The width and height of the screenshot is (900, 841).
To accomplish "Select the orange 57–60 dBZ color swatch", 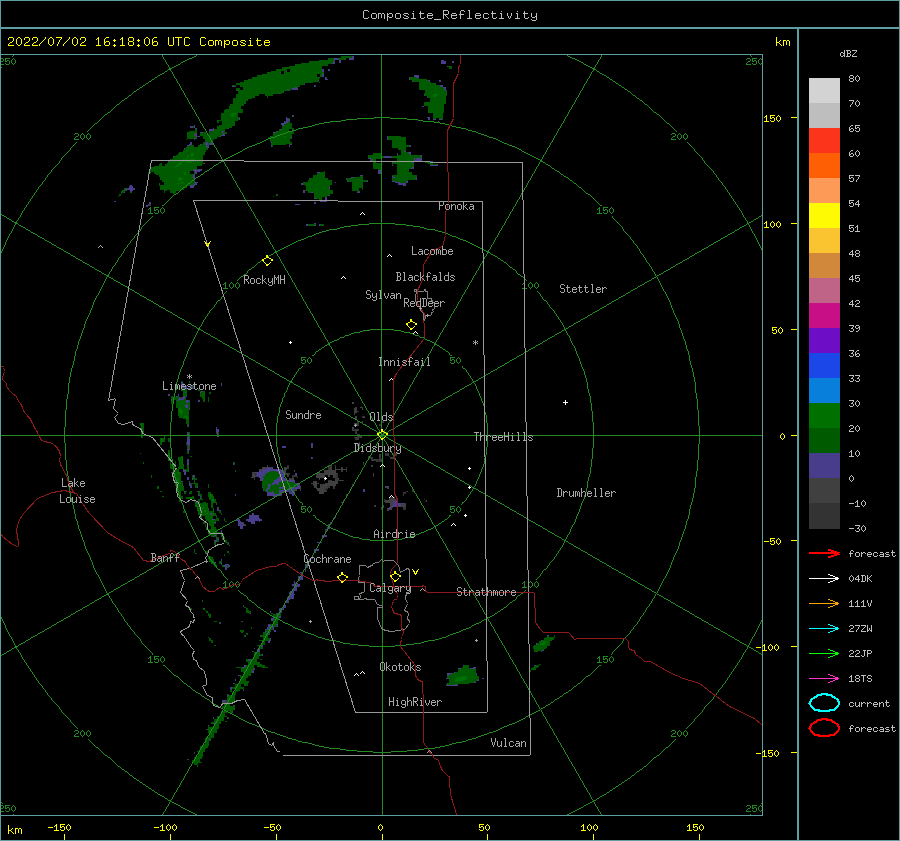I will tap(824, 166).
